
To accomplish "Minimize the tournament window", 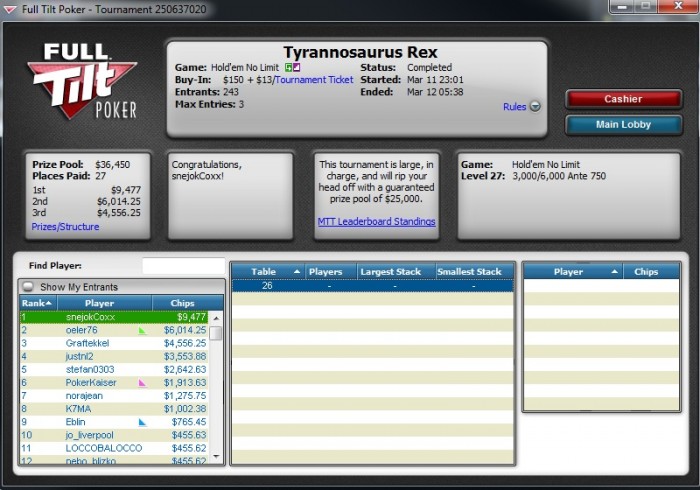I will pos(623,6).
